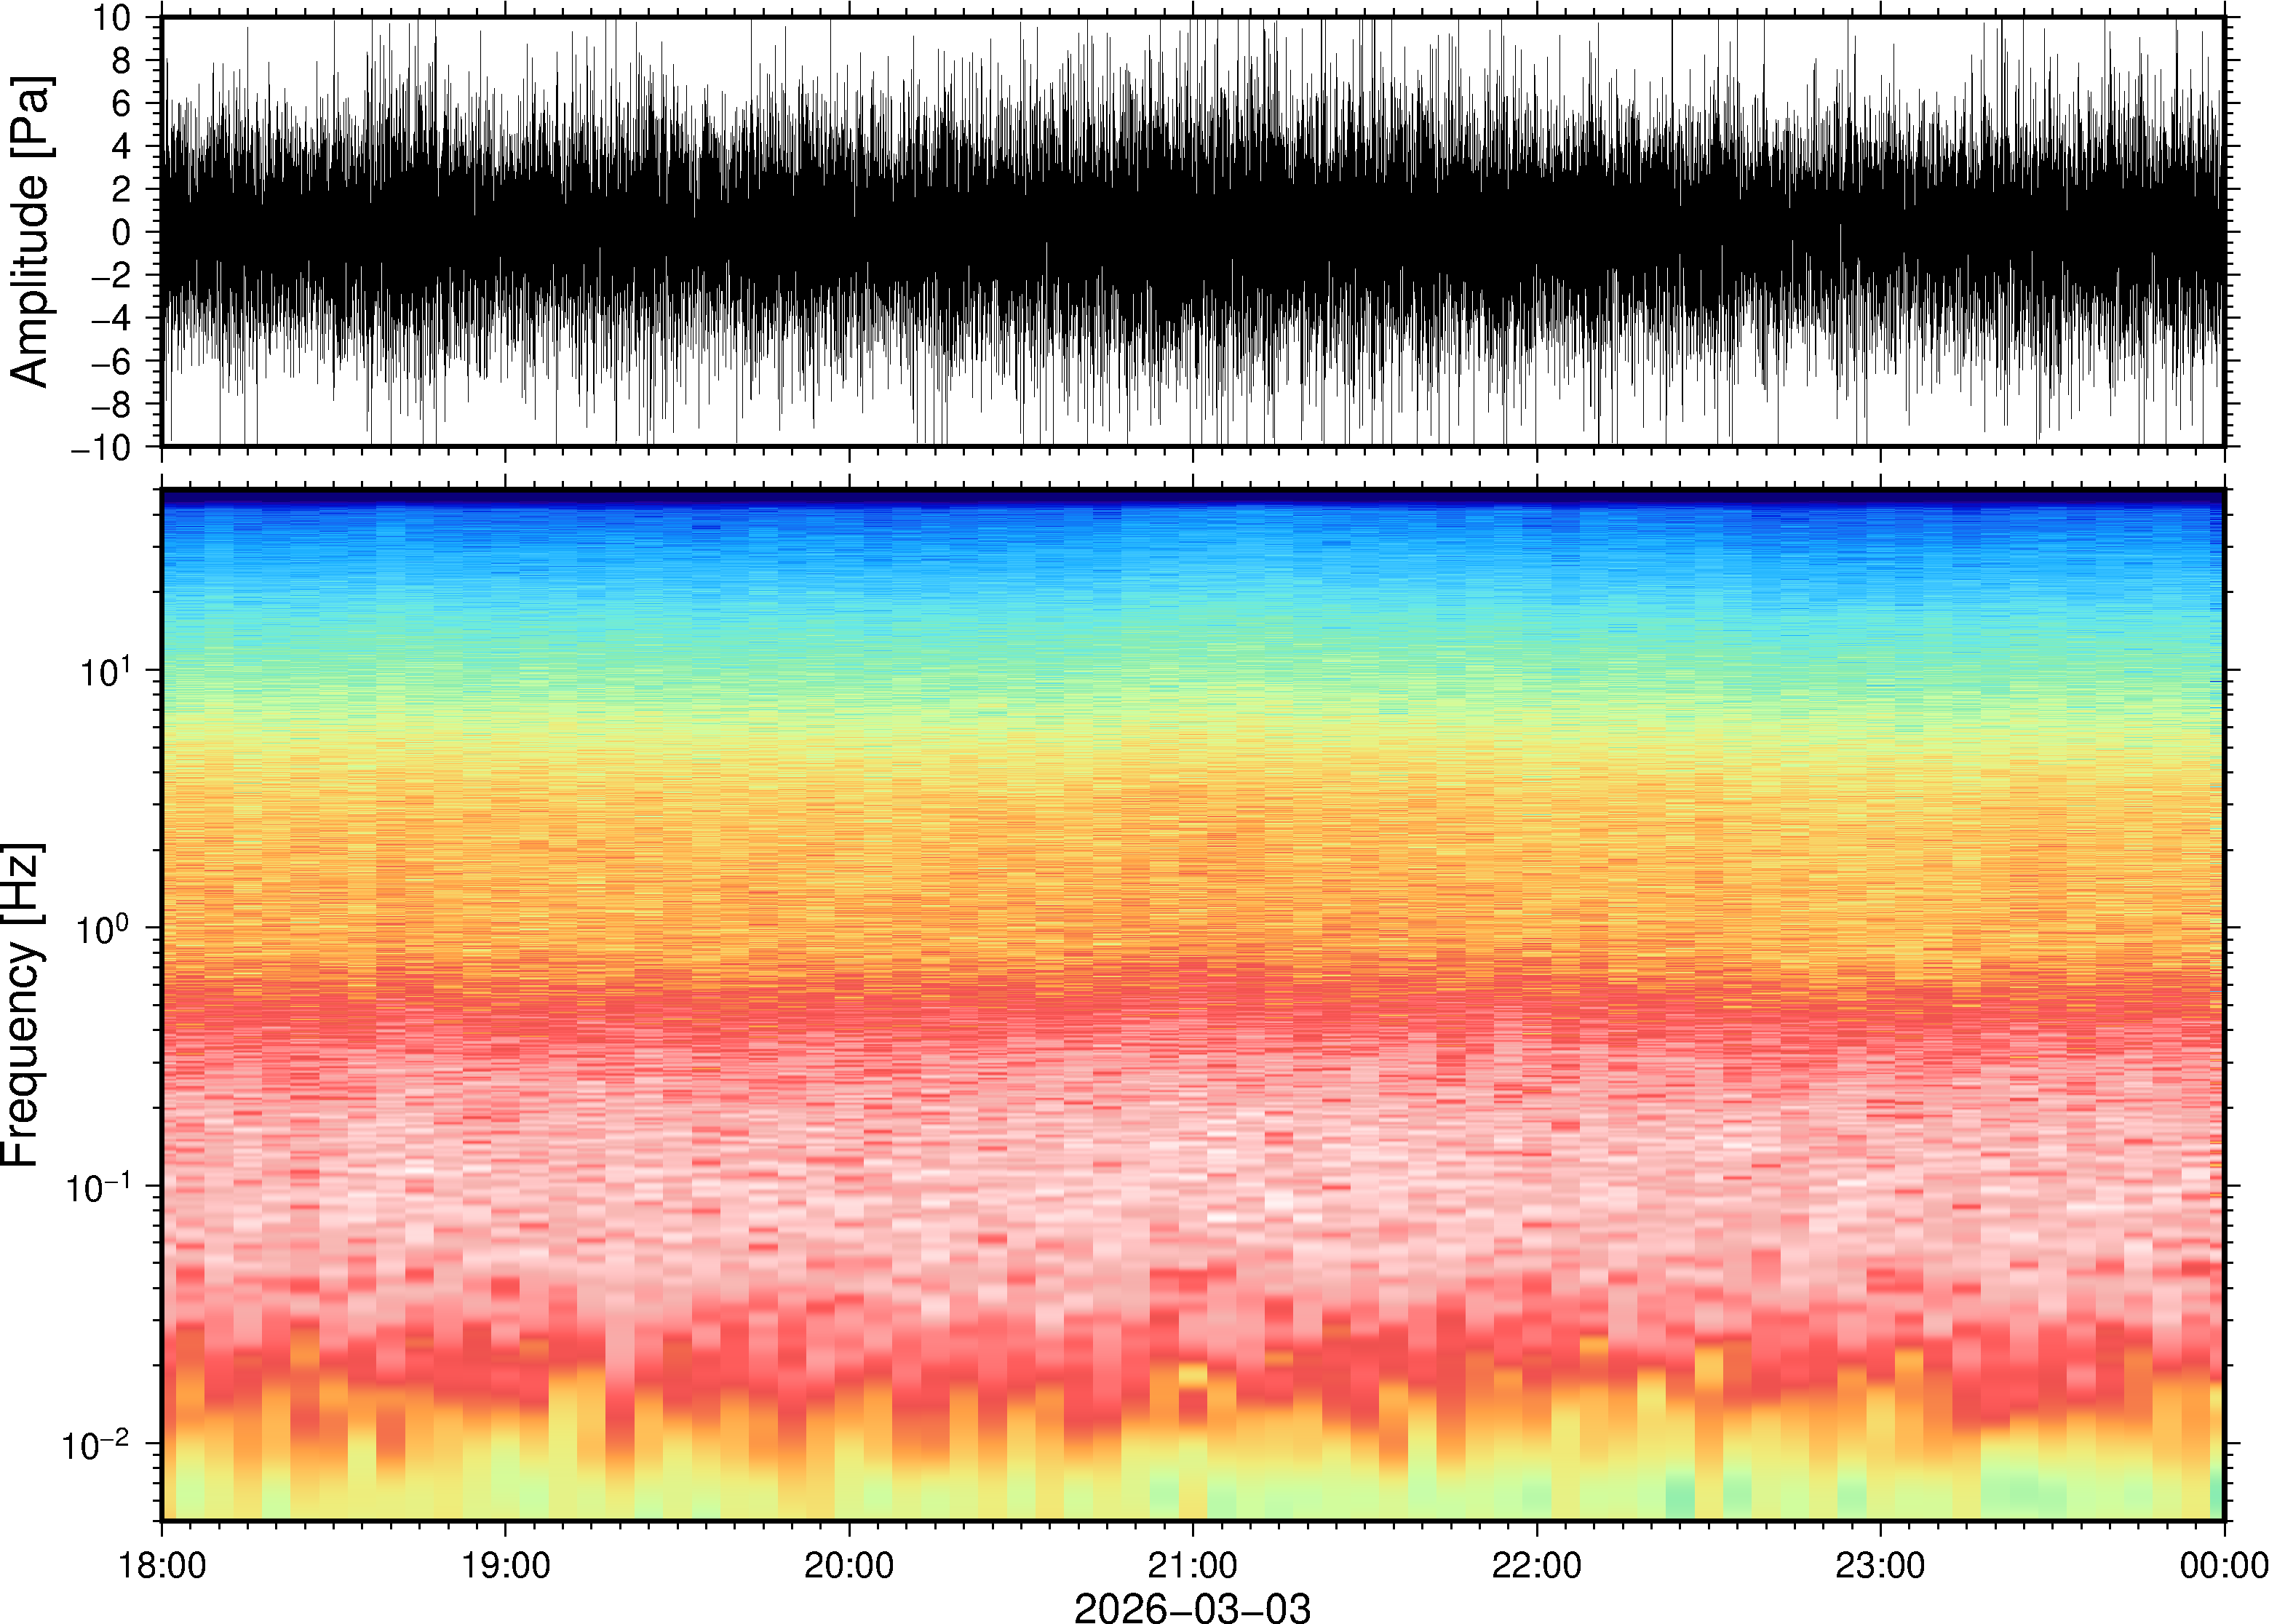Click the 00:00 time axis label
The image size is (2269, 1624).
click(x=2222, y=1565)
